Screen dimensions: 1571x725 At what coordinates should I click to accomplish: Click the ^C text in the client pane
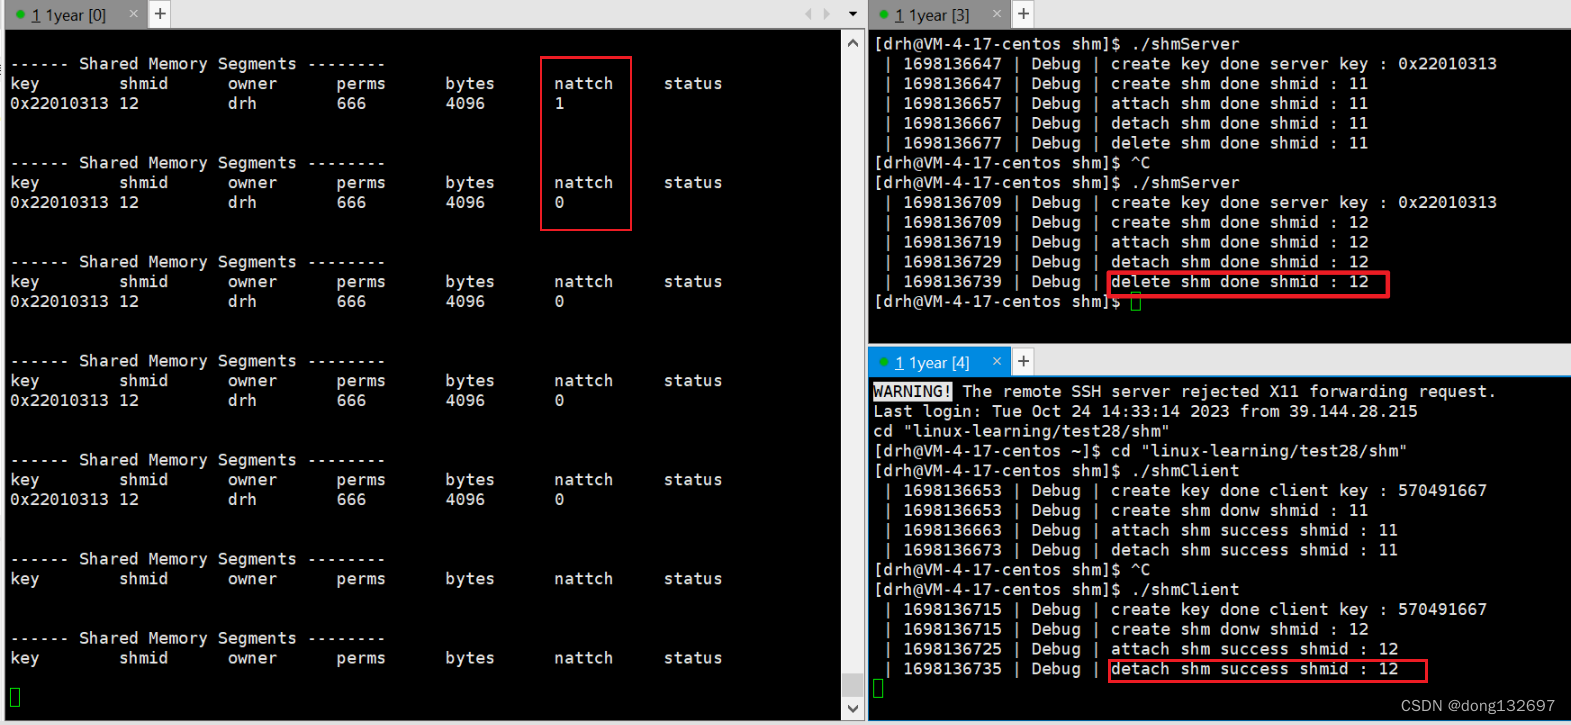pyautogui.click(x=1141, y=570)
